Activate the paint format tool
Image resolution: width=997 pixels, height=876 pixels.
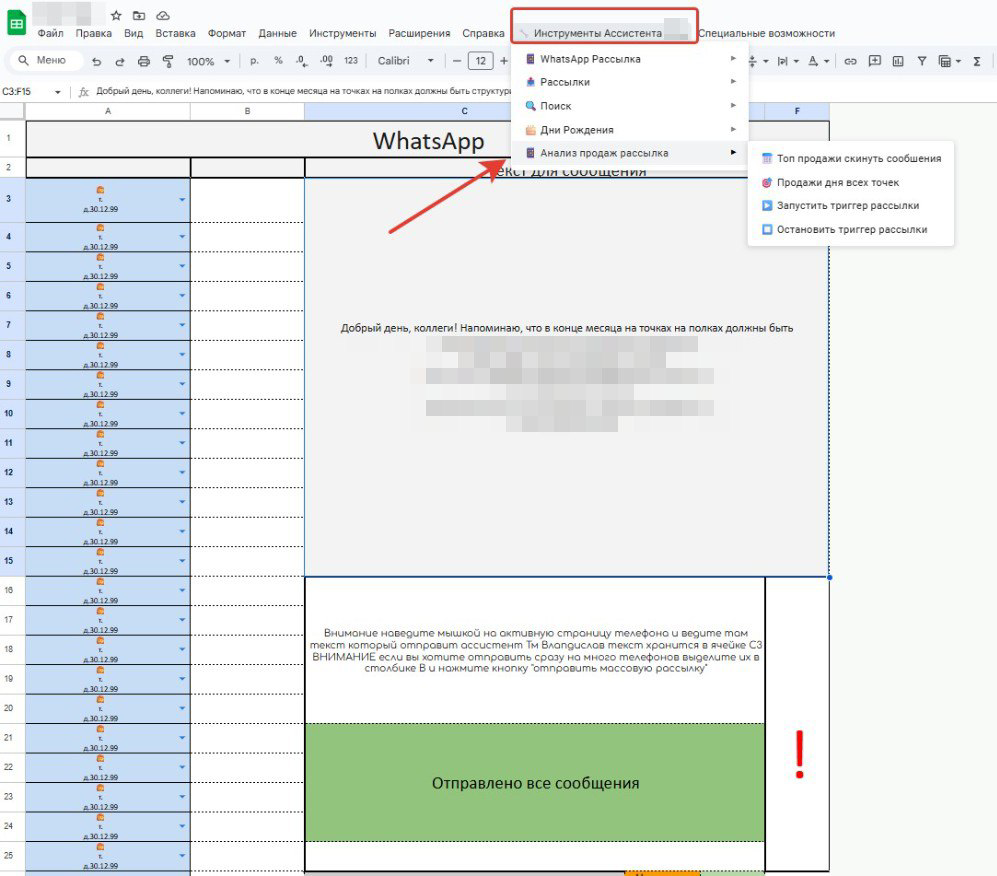tap(168, 61)
